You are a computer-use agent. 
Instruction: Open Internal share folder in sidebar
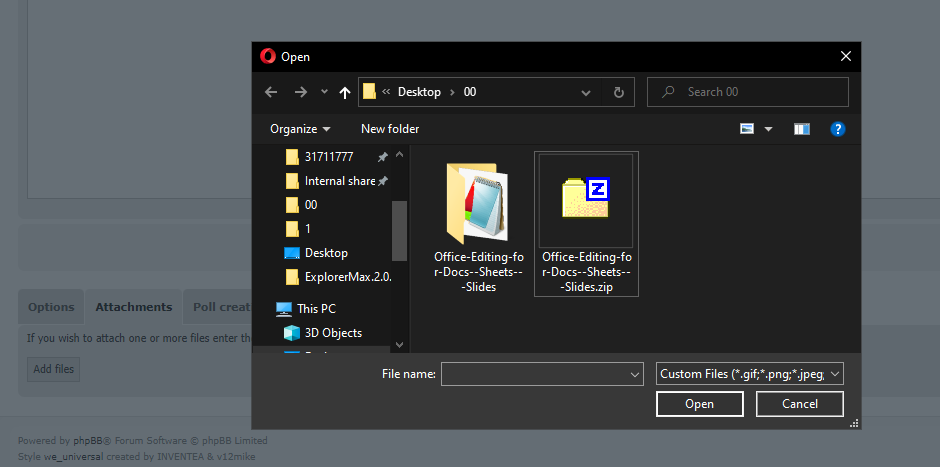pos(340,181)
